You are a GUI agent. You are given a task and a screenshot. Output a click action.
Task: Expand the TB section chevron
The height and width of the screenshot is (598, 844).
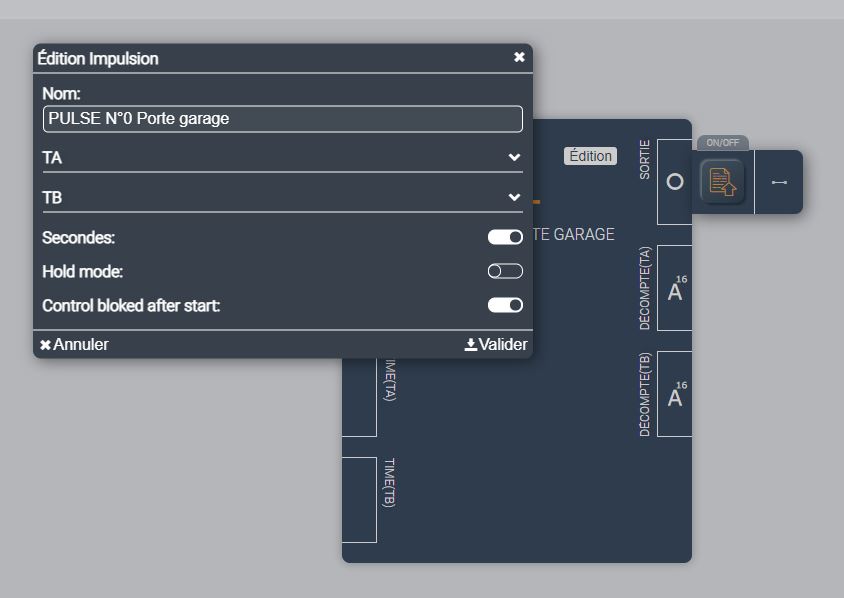[x=514, y=197]
